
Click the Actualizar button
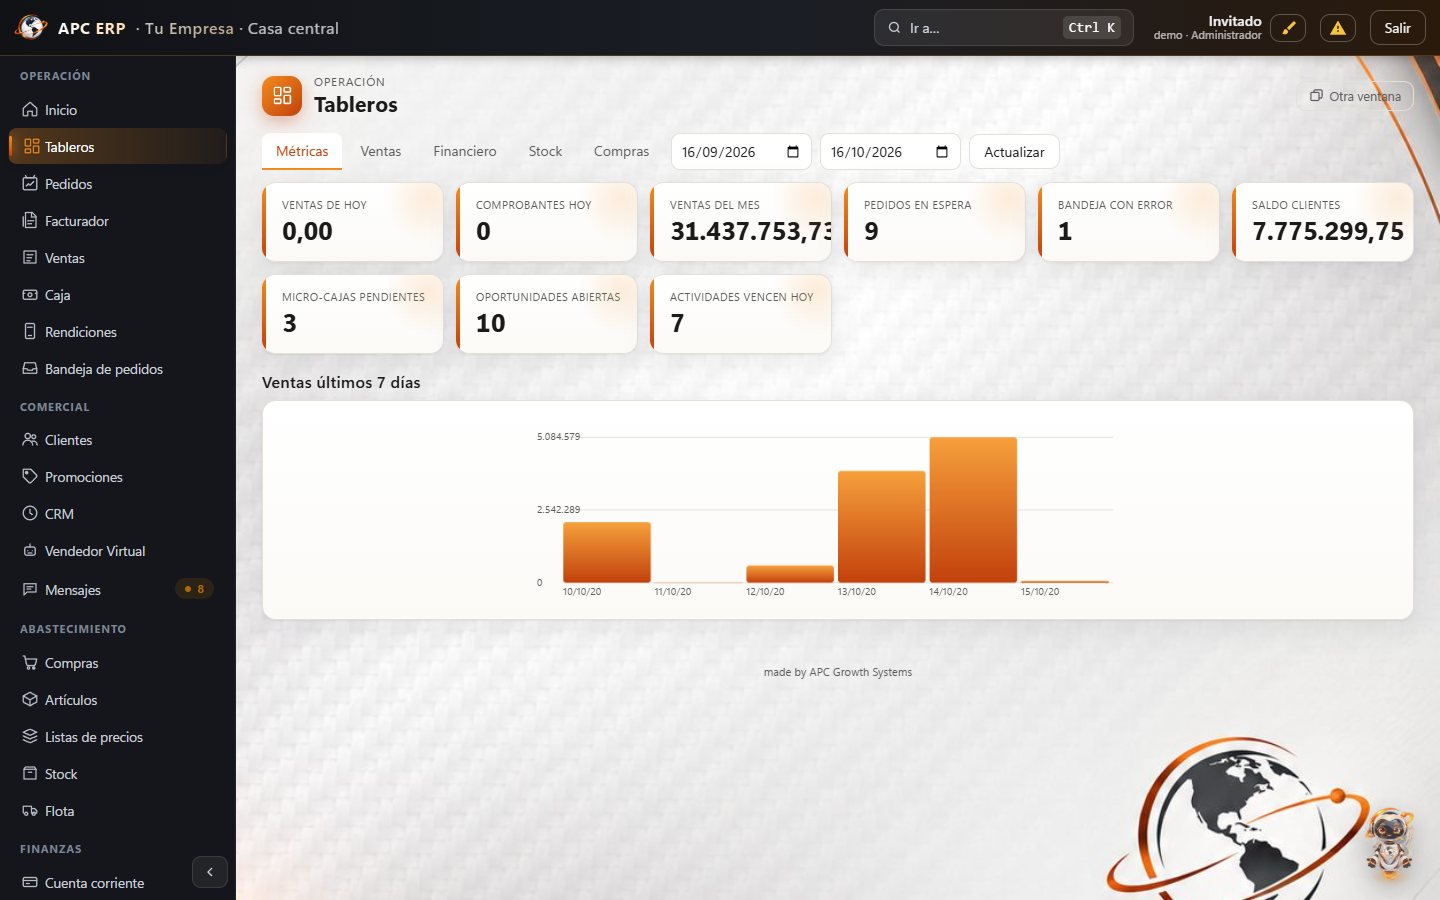pyautogui.click(x=1014, y=152)
